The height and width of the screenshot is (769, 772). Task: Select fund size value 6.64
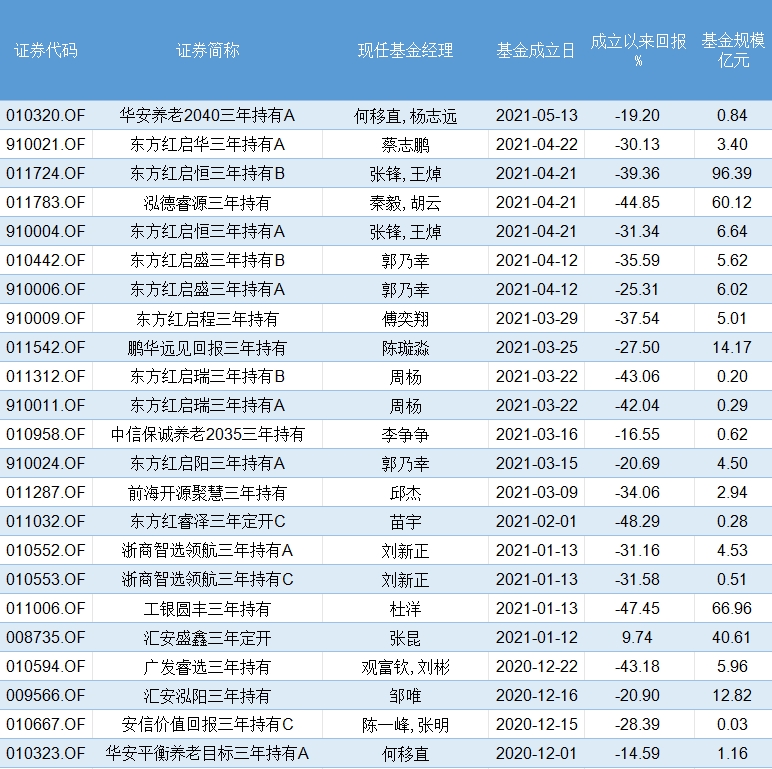pos(732,232)
